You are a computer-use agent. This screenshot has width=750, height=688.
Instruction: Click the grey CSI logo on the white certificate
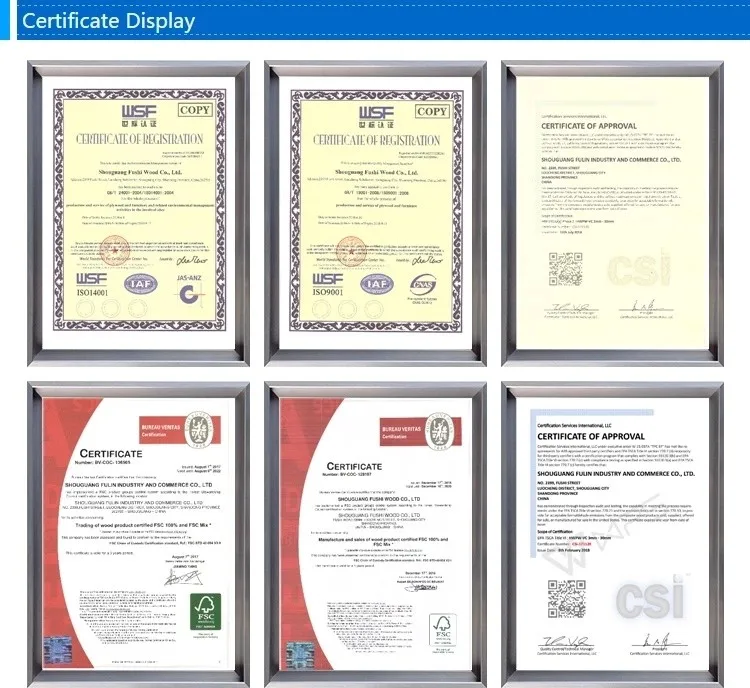coord(651,598)
